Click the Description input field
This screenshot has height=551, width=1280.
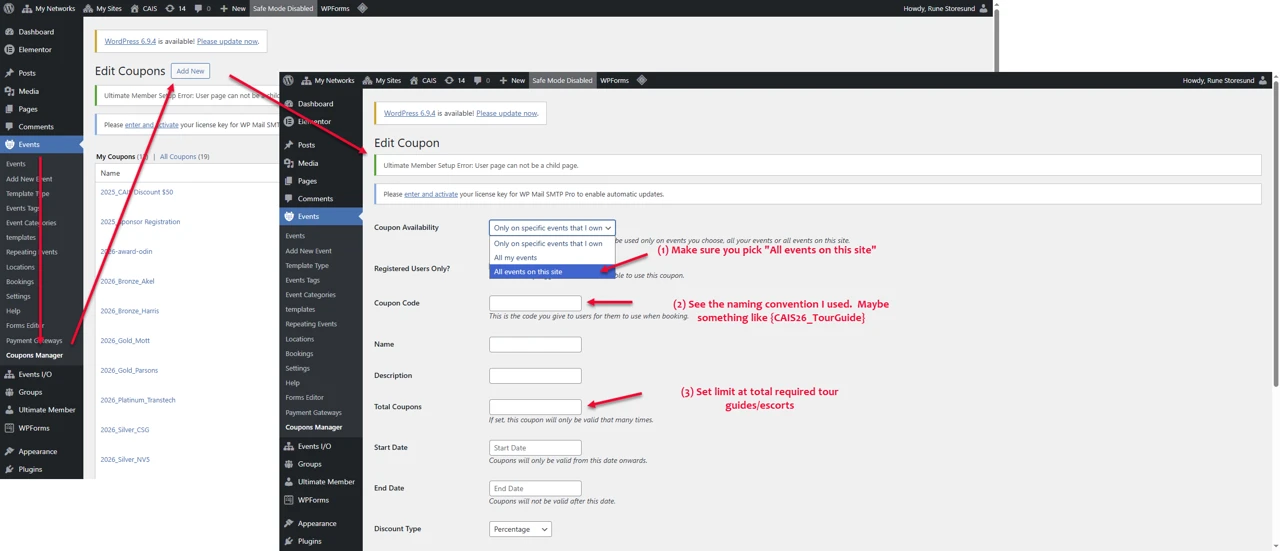pos(535,376)
